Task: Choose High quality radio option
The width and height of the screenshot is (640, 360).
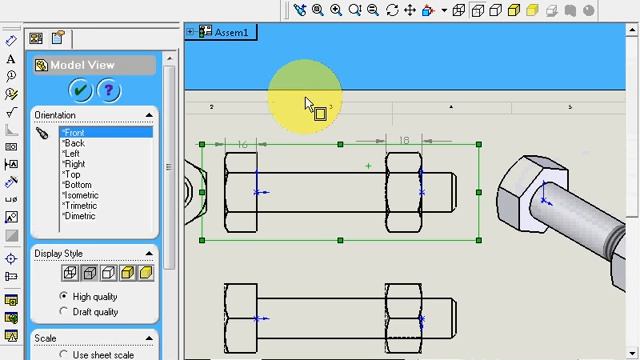Action: 63,296
